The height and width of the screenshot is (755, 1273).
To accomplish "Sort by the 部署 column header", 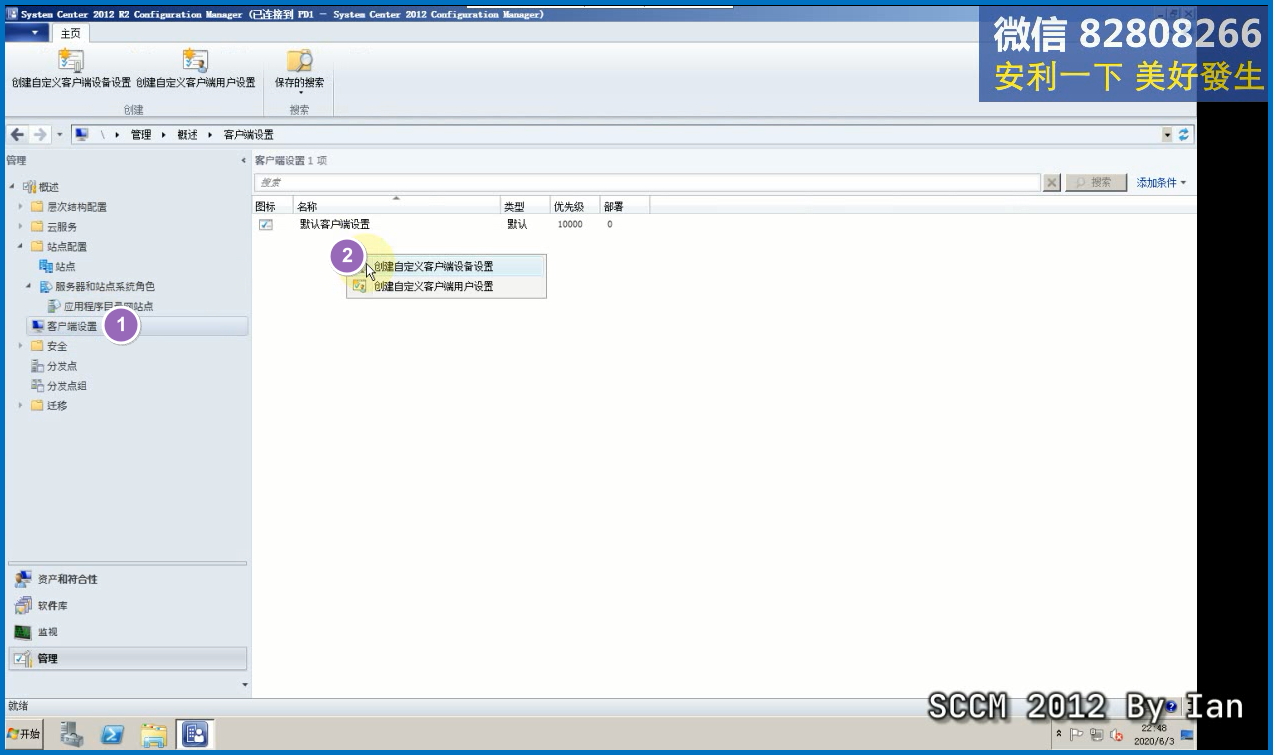I will 625,206.
